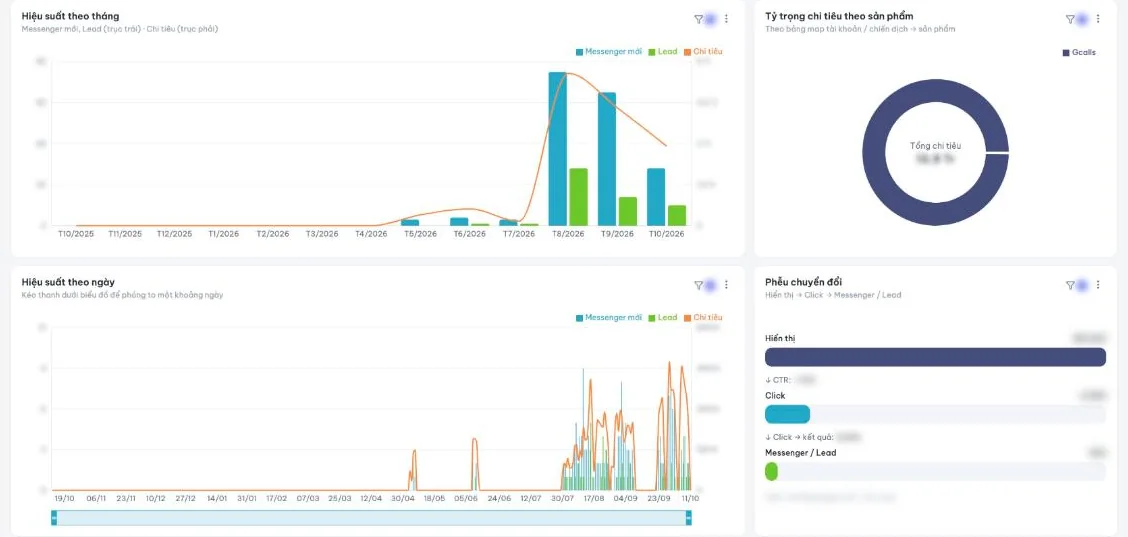Click the Tỷ trọng chi tiêu theo sản phẩm title
Viewport: 1128px width, 537px height.
(x=840, y=16)
